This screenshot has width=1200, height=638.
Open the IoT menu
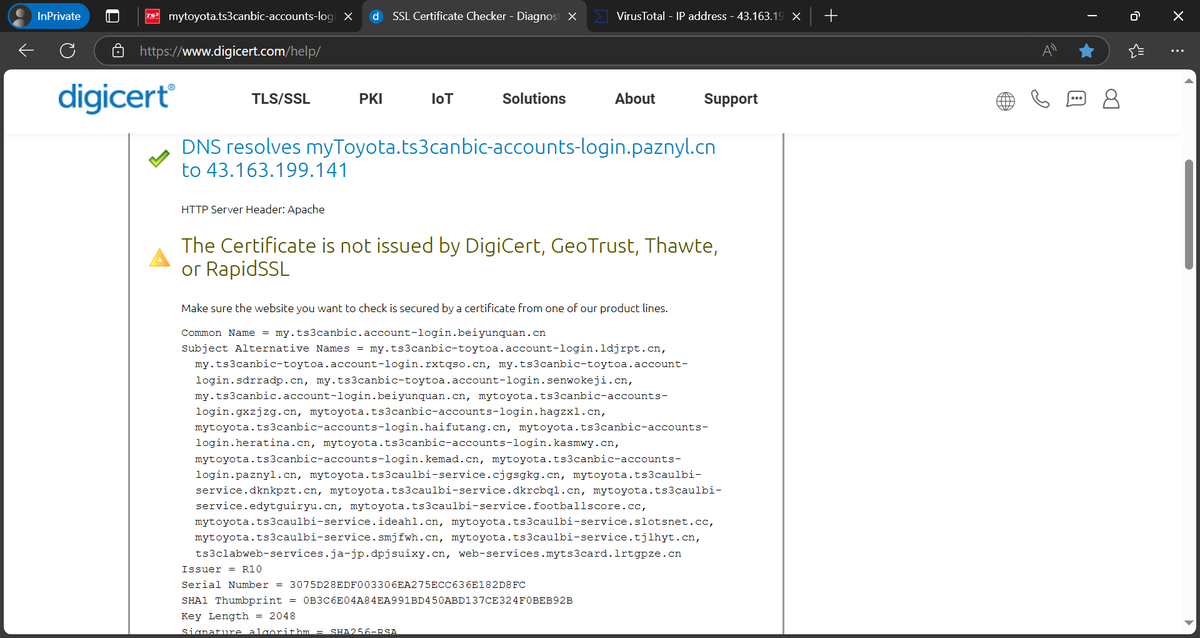442,99
